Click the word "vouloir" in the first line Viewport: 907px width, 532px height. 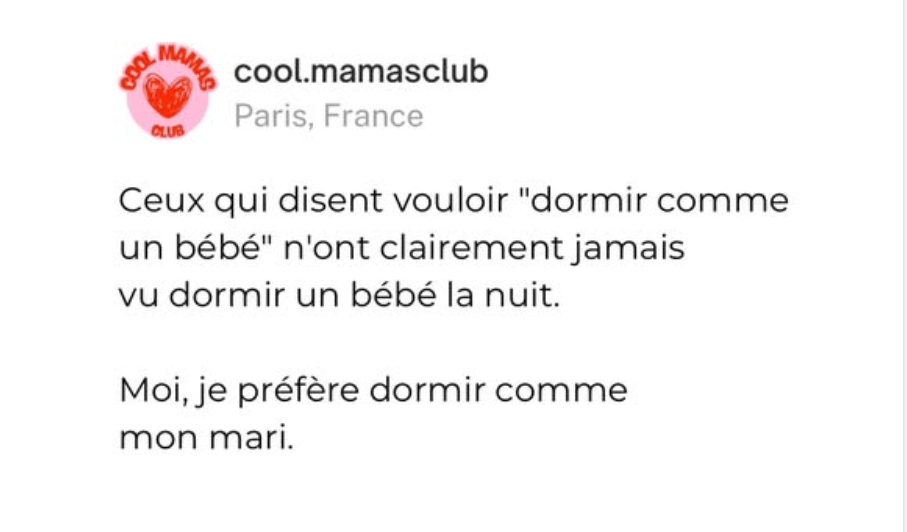pos(451,201)
